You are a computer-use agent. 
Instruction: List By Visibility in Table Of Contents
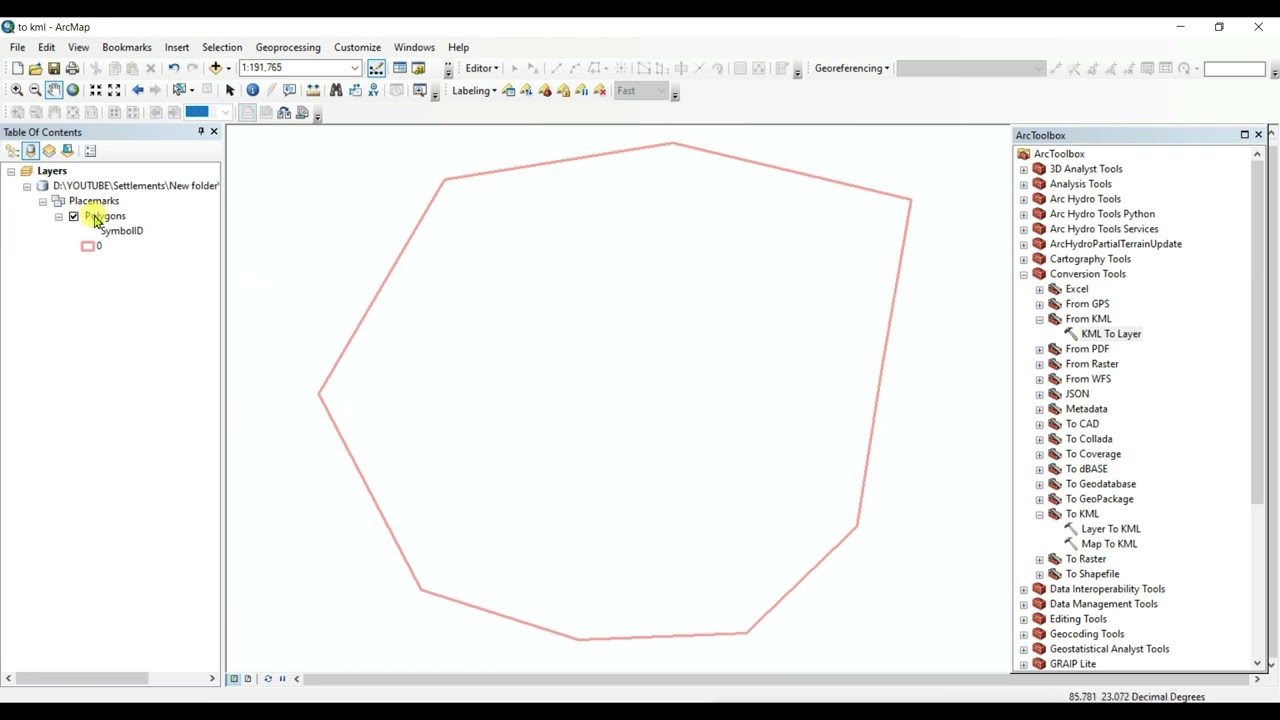point(49,151)
